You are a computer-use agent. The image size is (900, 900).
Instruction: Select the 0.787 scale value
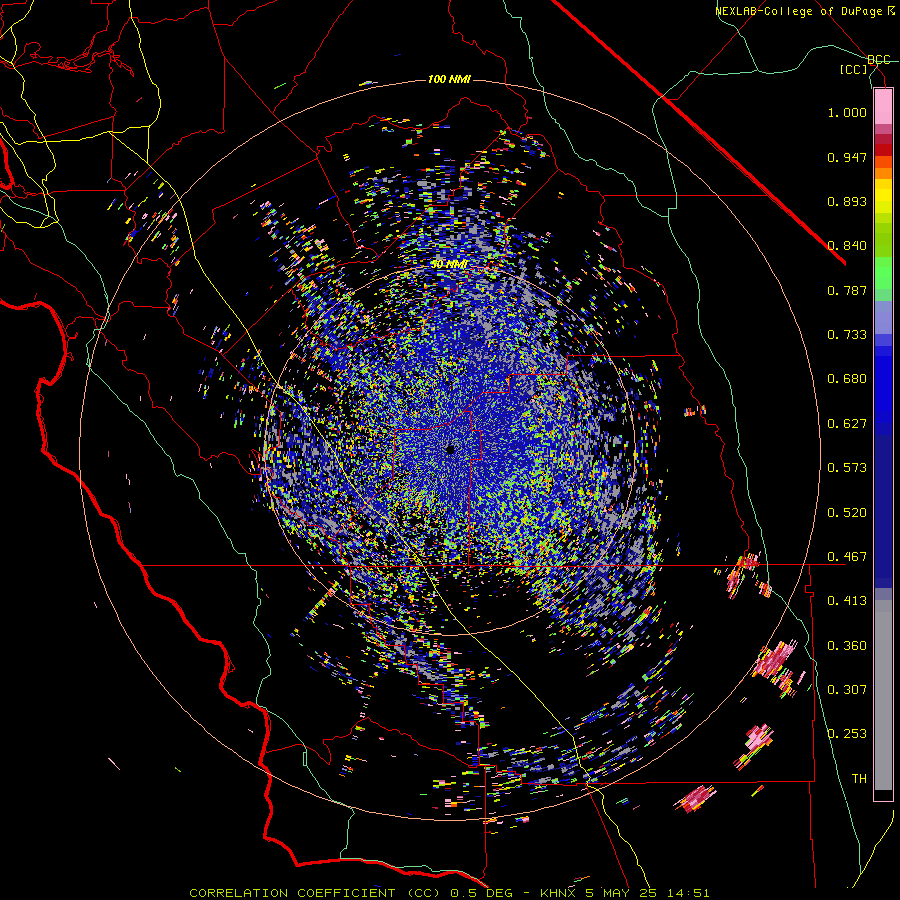point(847,290)
